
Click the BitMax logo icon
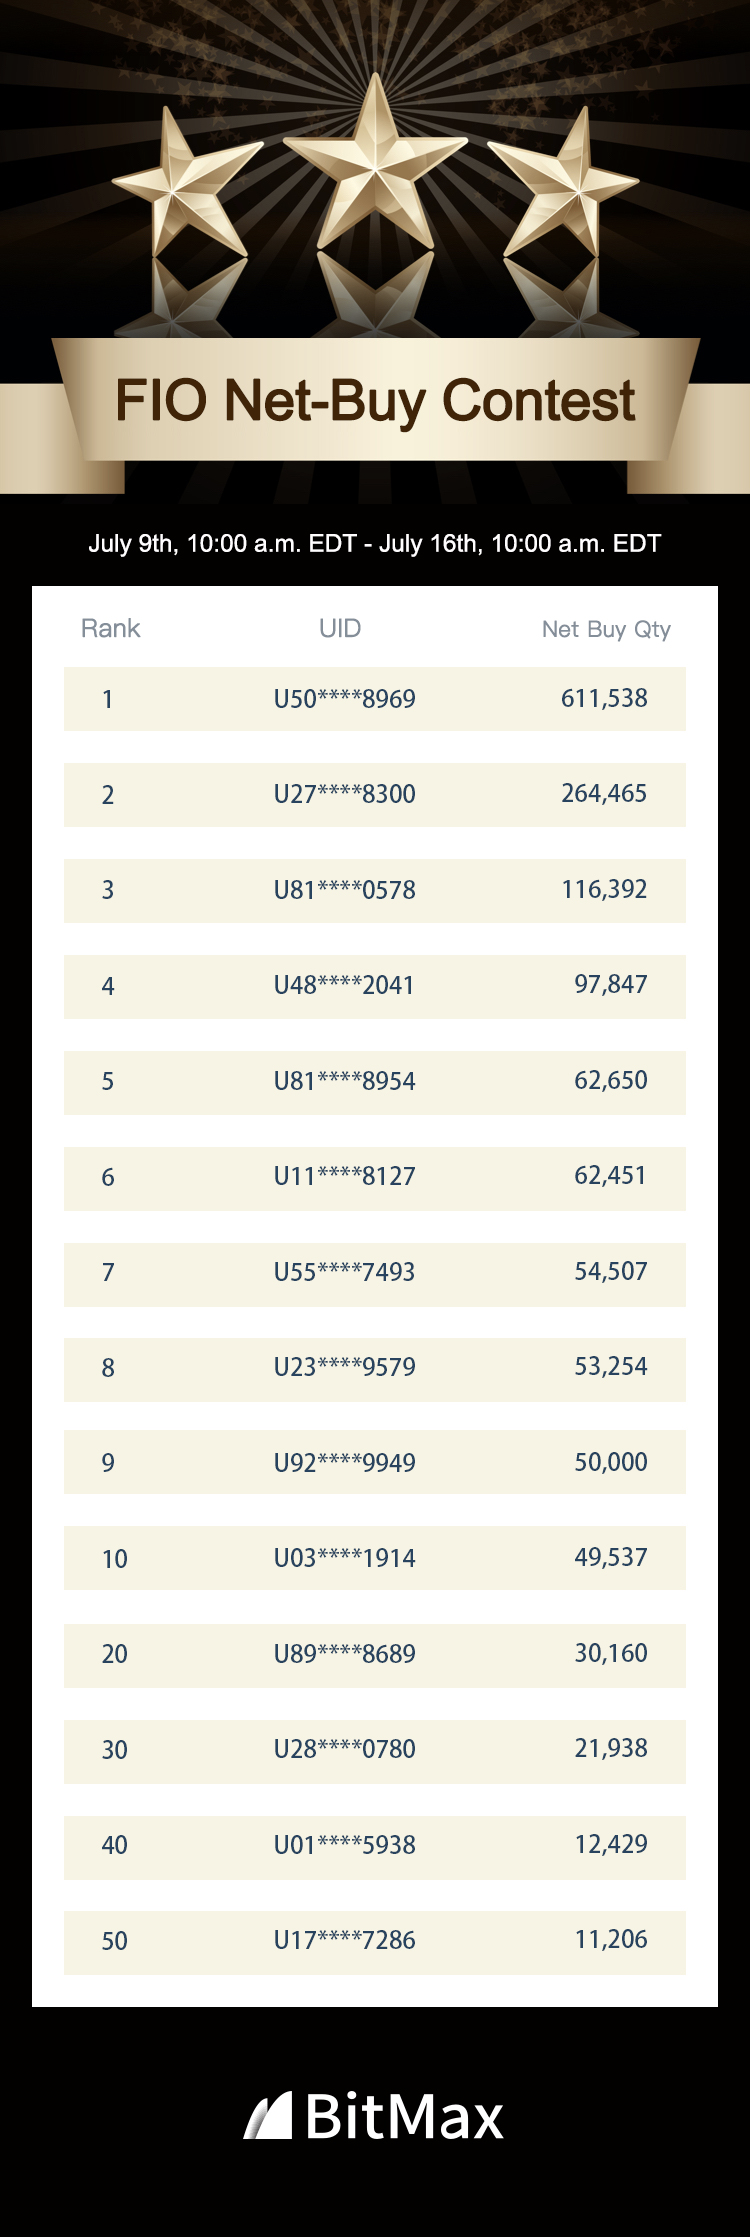click(268, 2115)
